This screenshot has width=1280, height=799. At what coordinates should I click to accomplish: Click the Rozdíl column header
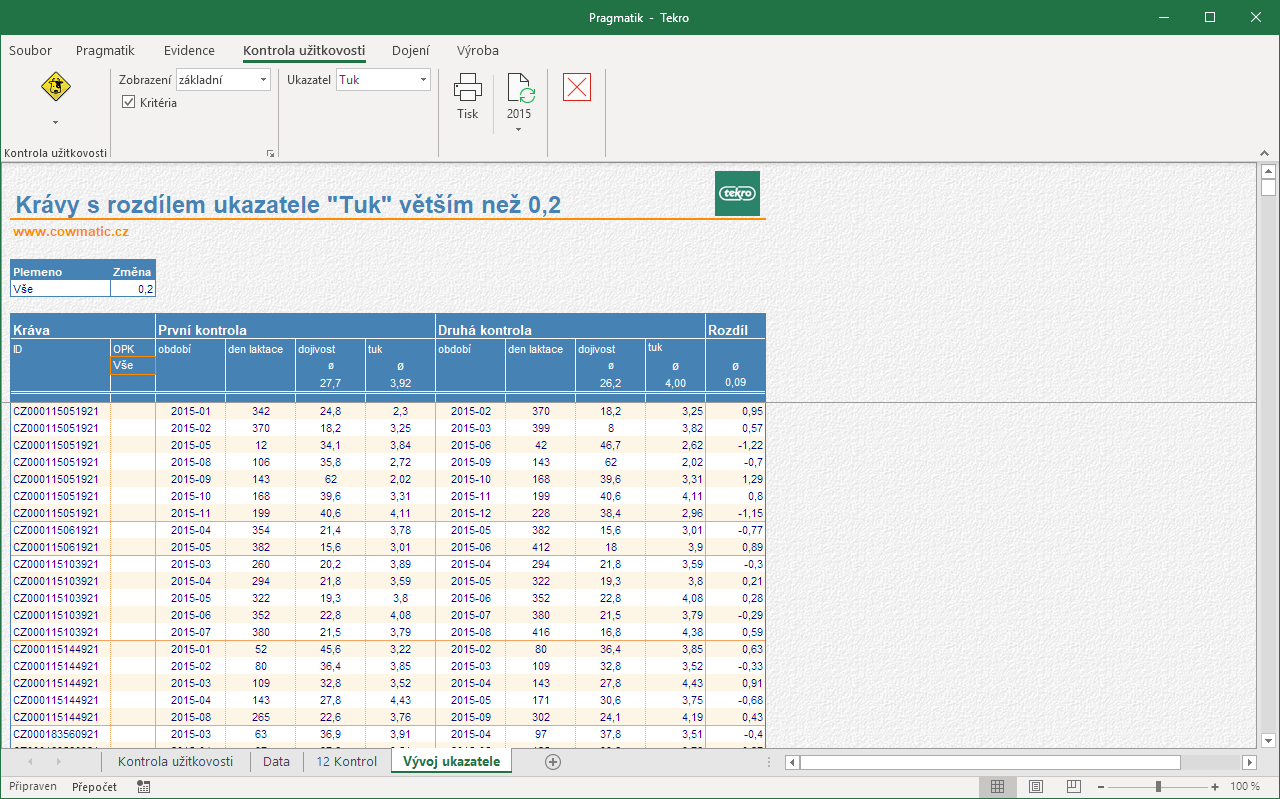coord(736,329)
